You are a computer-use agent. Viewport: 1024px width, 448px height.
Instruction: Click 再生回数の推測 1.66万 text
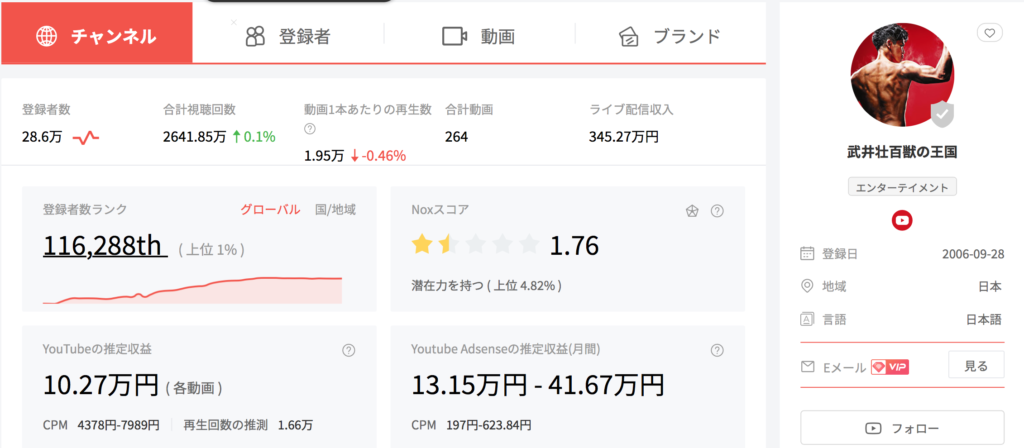248,425
